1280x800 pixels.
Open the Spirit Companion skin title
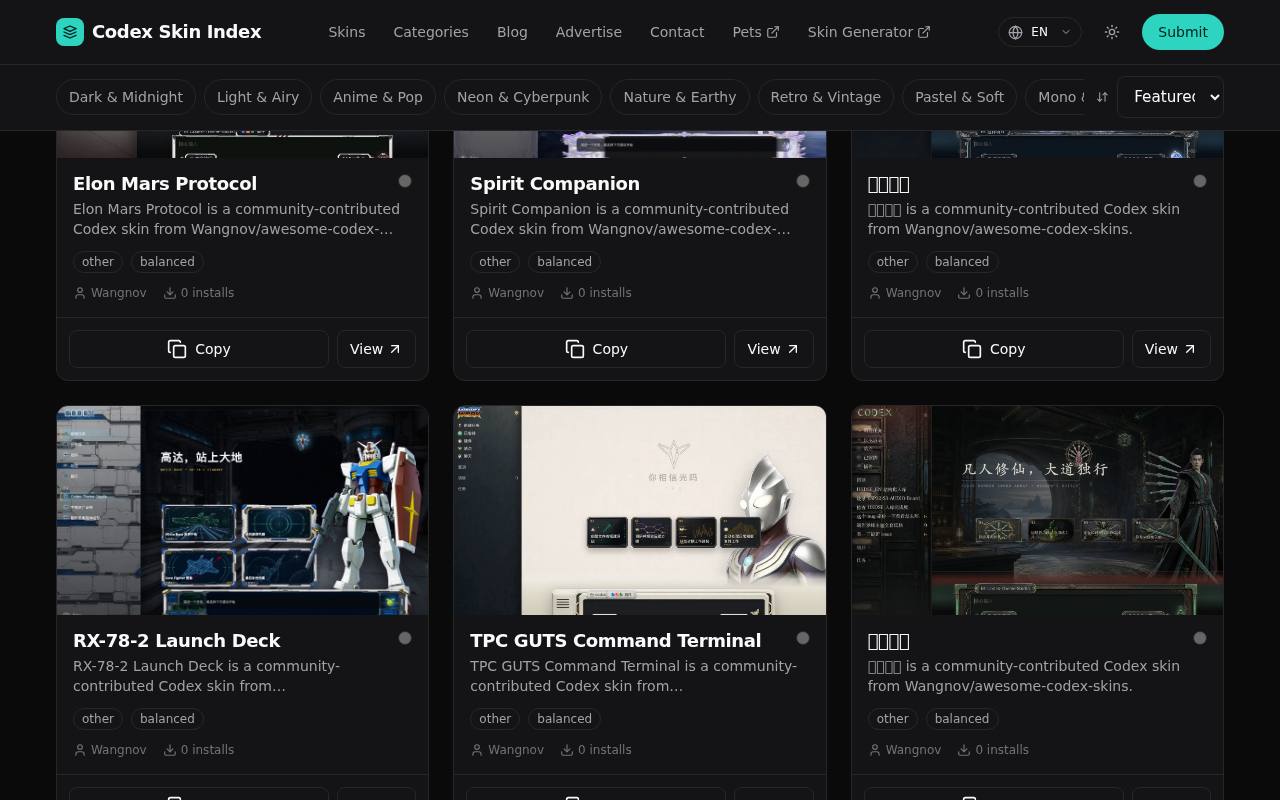click(555, 184)
